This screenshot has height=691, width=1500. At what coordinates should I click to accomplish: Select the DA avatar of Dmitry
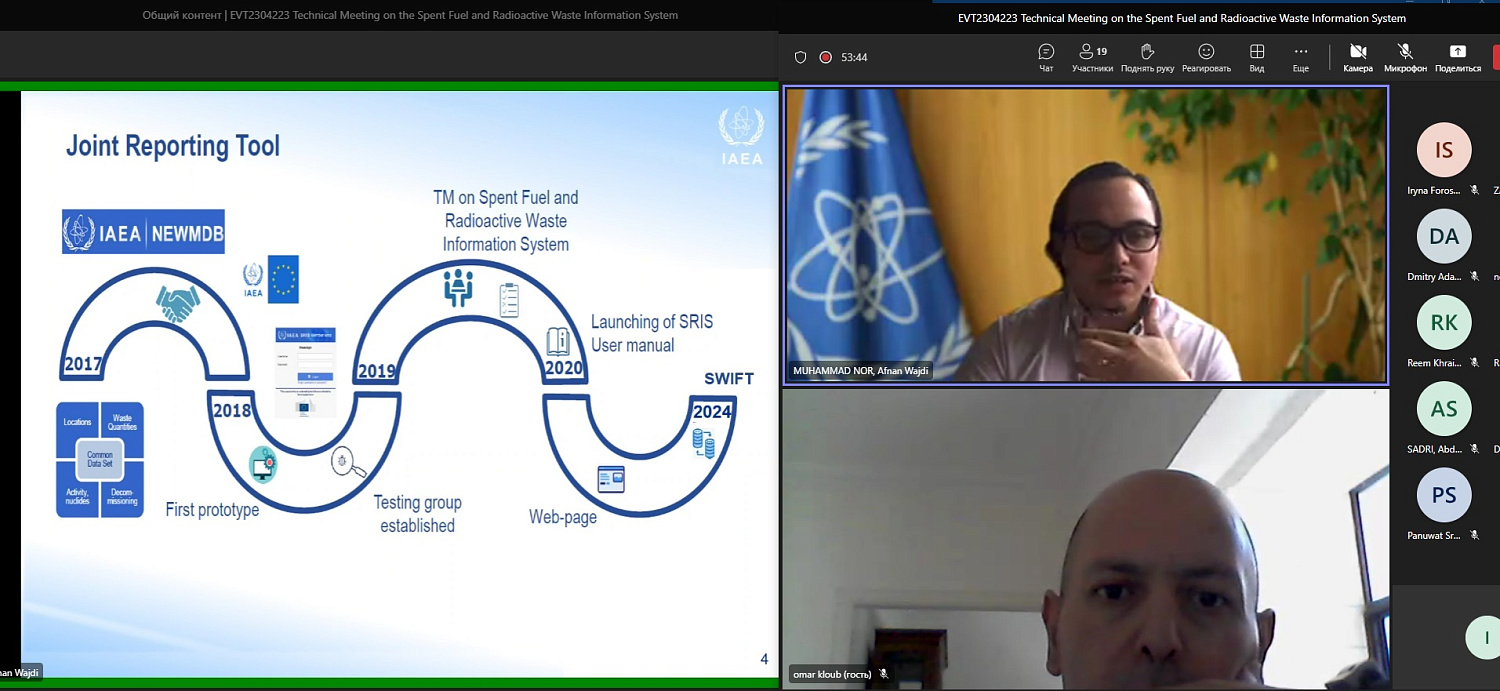point(1443,236)
